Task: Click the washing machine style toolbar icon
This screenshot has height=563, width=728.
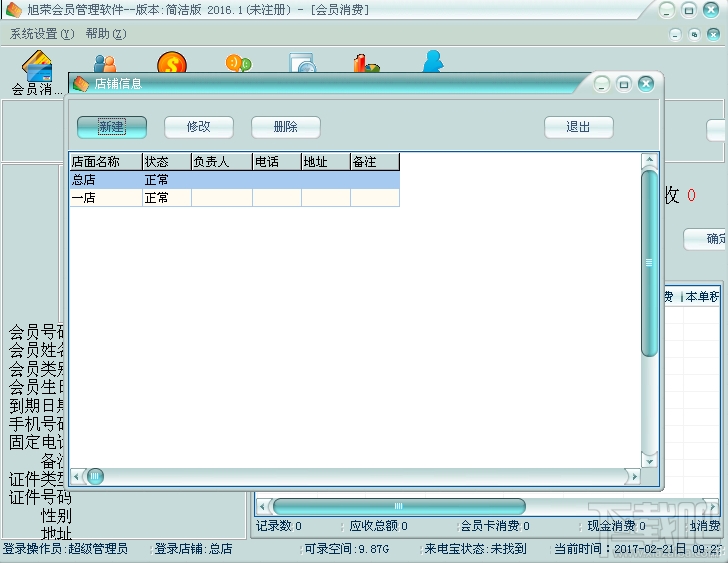Action: [302, 63]
